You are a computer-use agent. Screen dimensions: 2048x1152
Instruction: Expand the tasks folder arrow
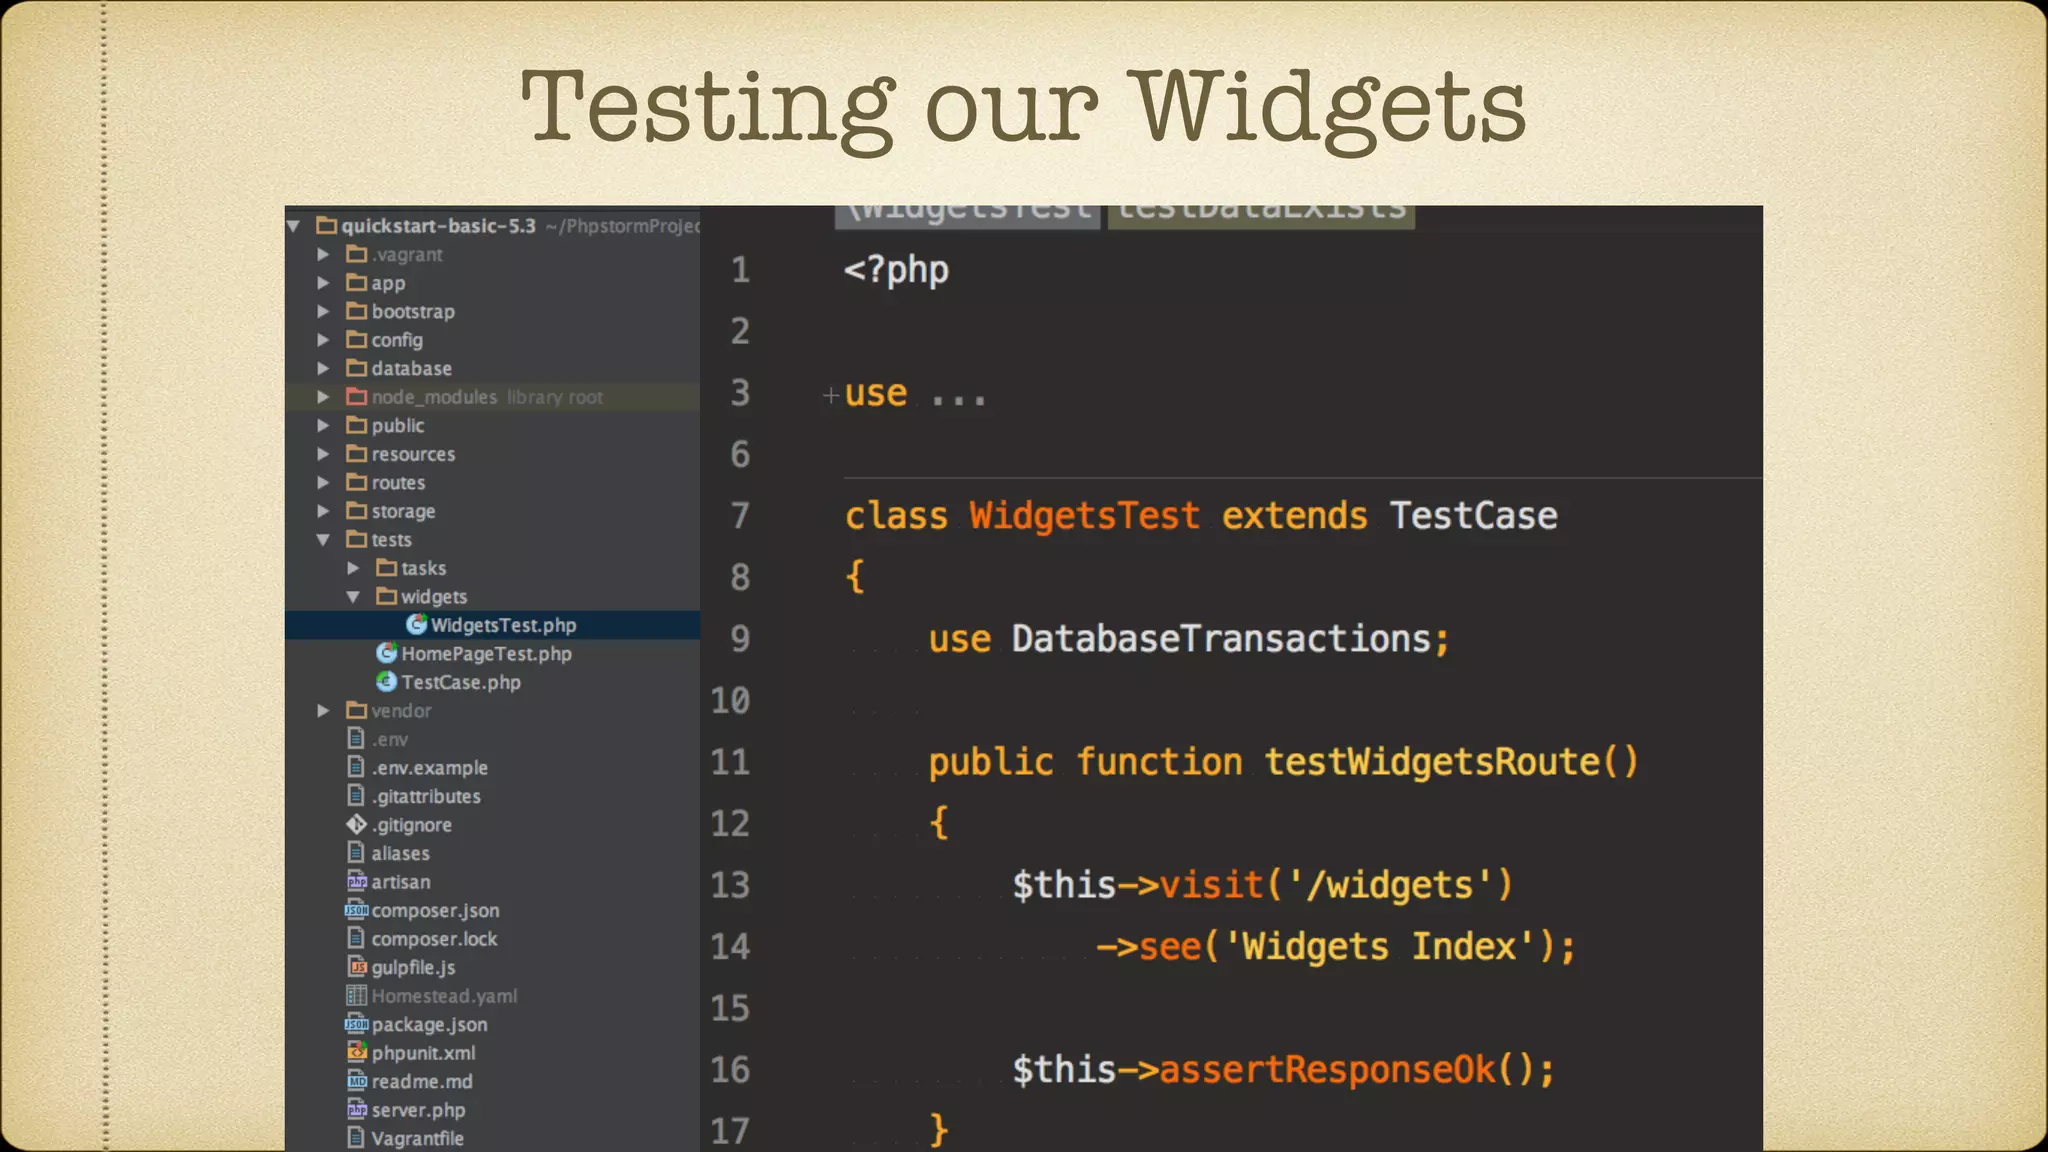[353, 568]
